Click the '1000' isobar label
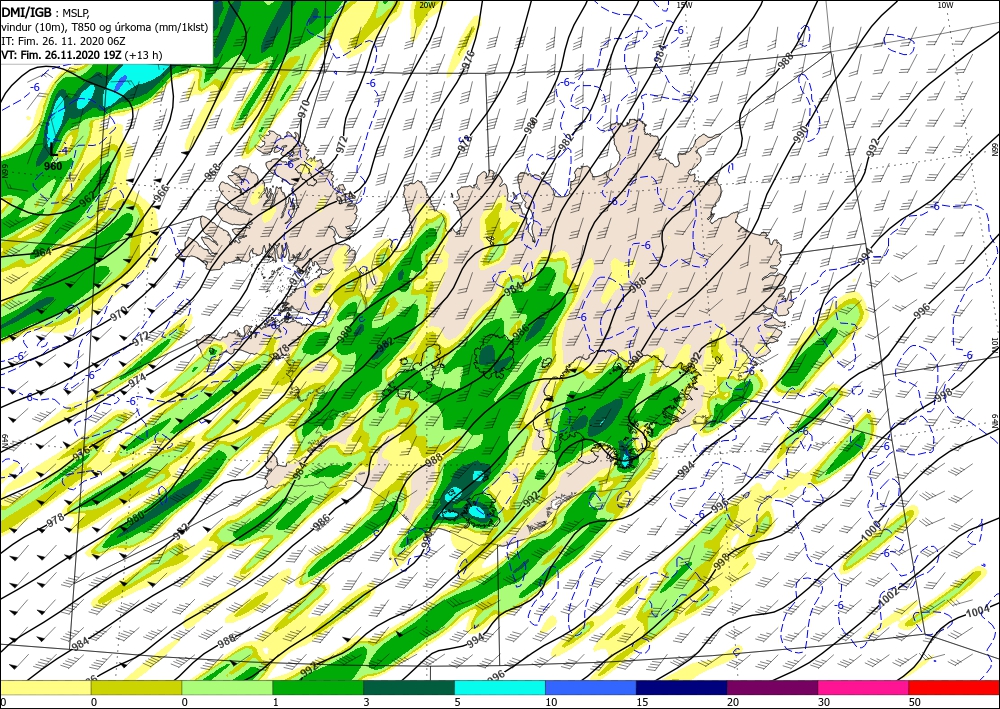 (x=871, y=532)
